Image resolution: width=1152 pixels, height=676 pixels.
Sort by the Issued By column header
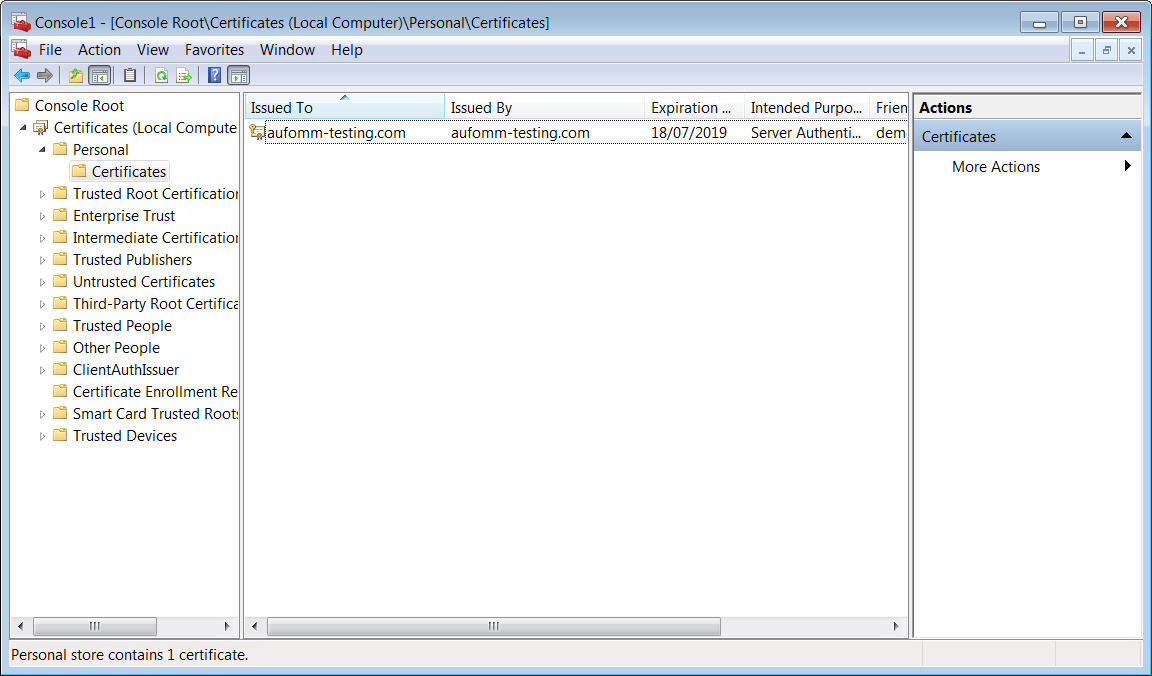(x=543, y=108)
